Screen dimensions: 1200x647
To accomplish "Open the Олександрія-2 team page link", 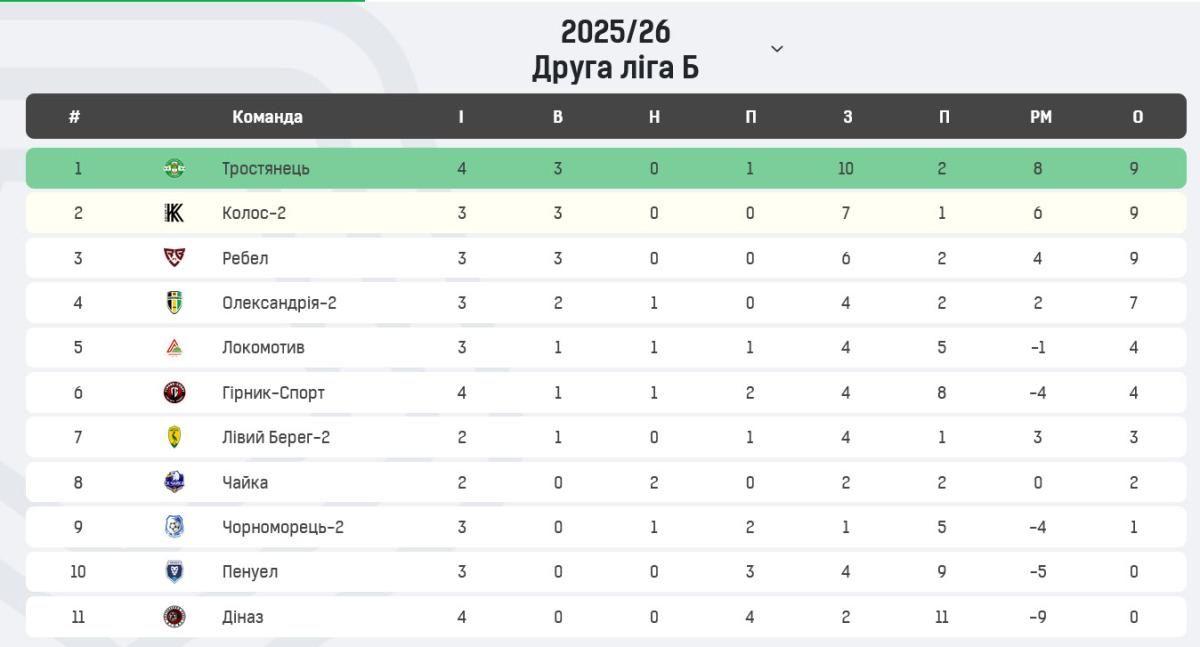I will [279, 303].
